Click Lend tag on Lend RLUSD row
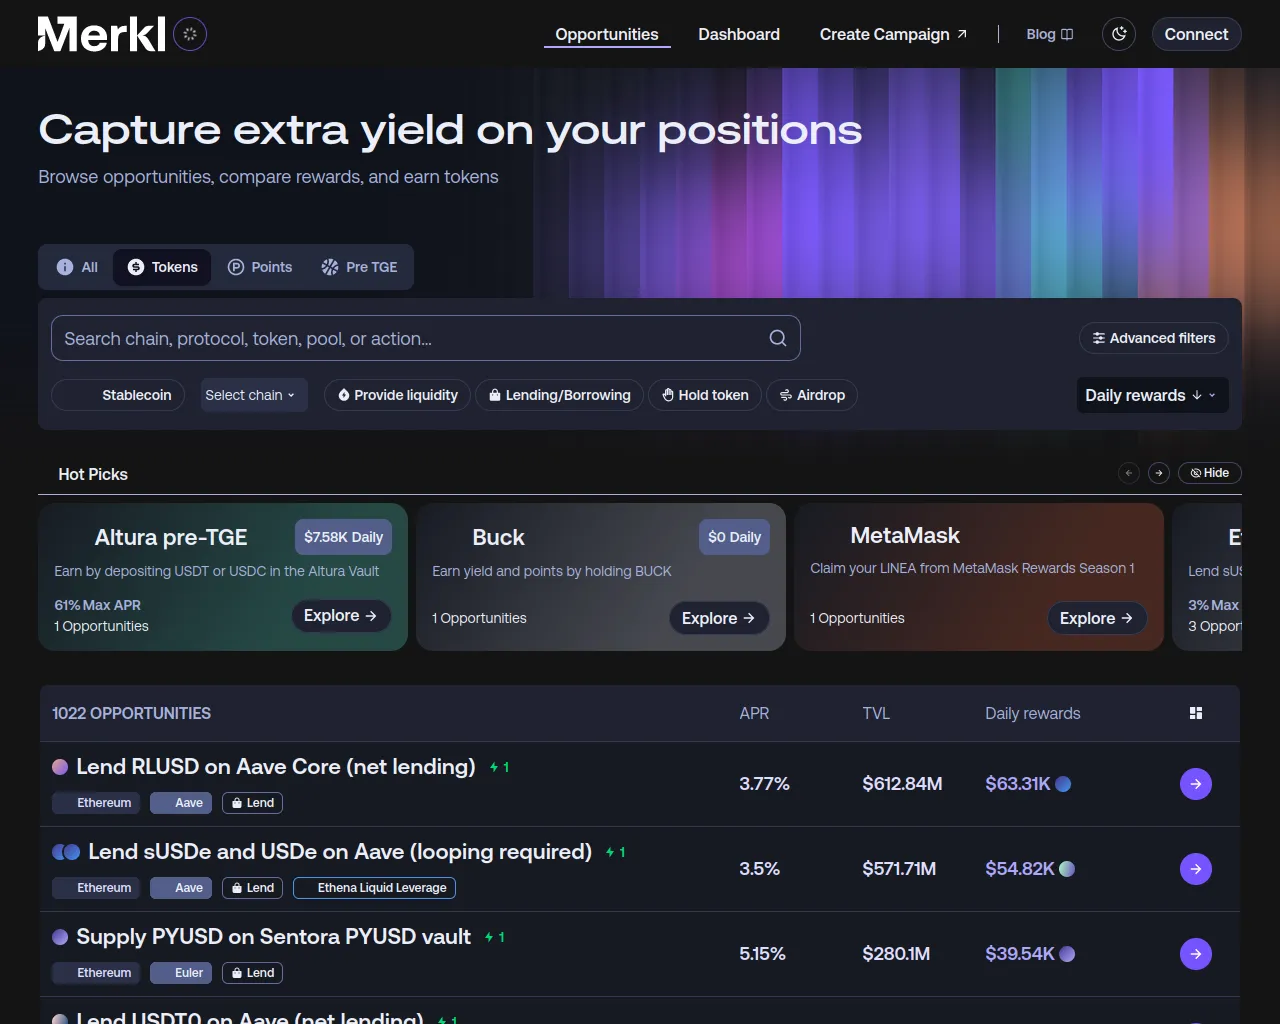 point(252,803)
